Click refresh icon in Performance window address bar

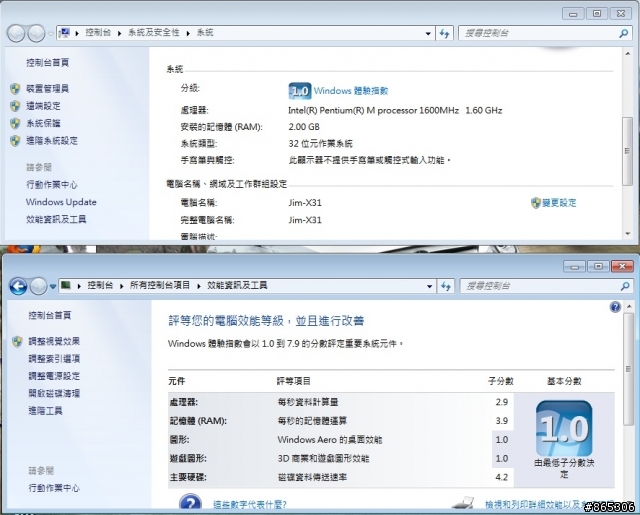[446, 286]
